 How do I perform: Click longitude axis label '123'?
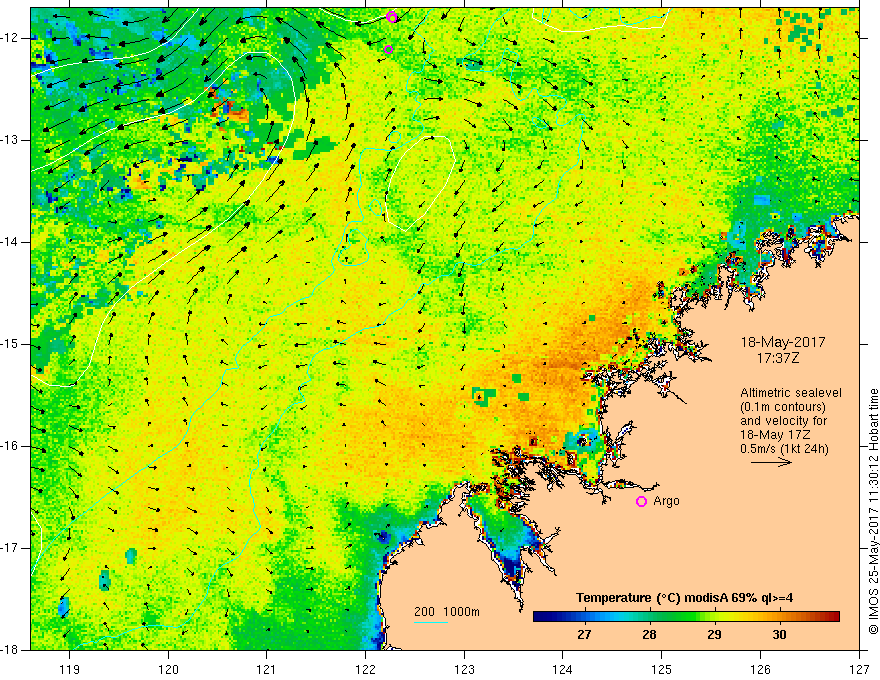coord(464,669)
